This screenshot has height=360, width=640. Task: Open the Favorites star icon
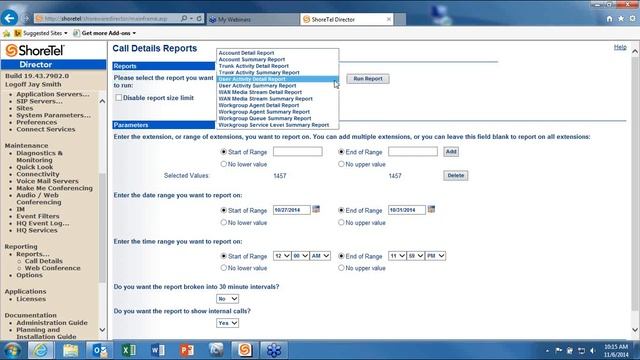coord(621,19)
